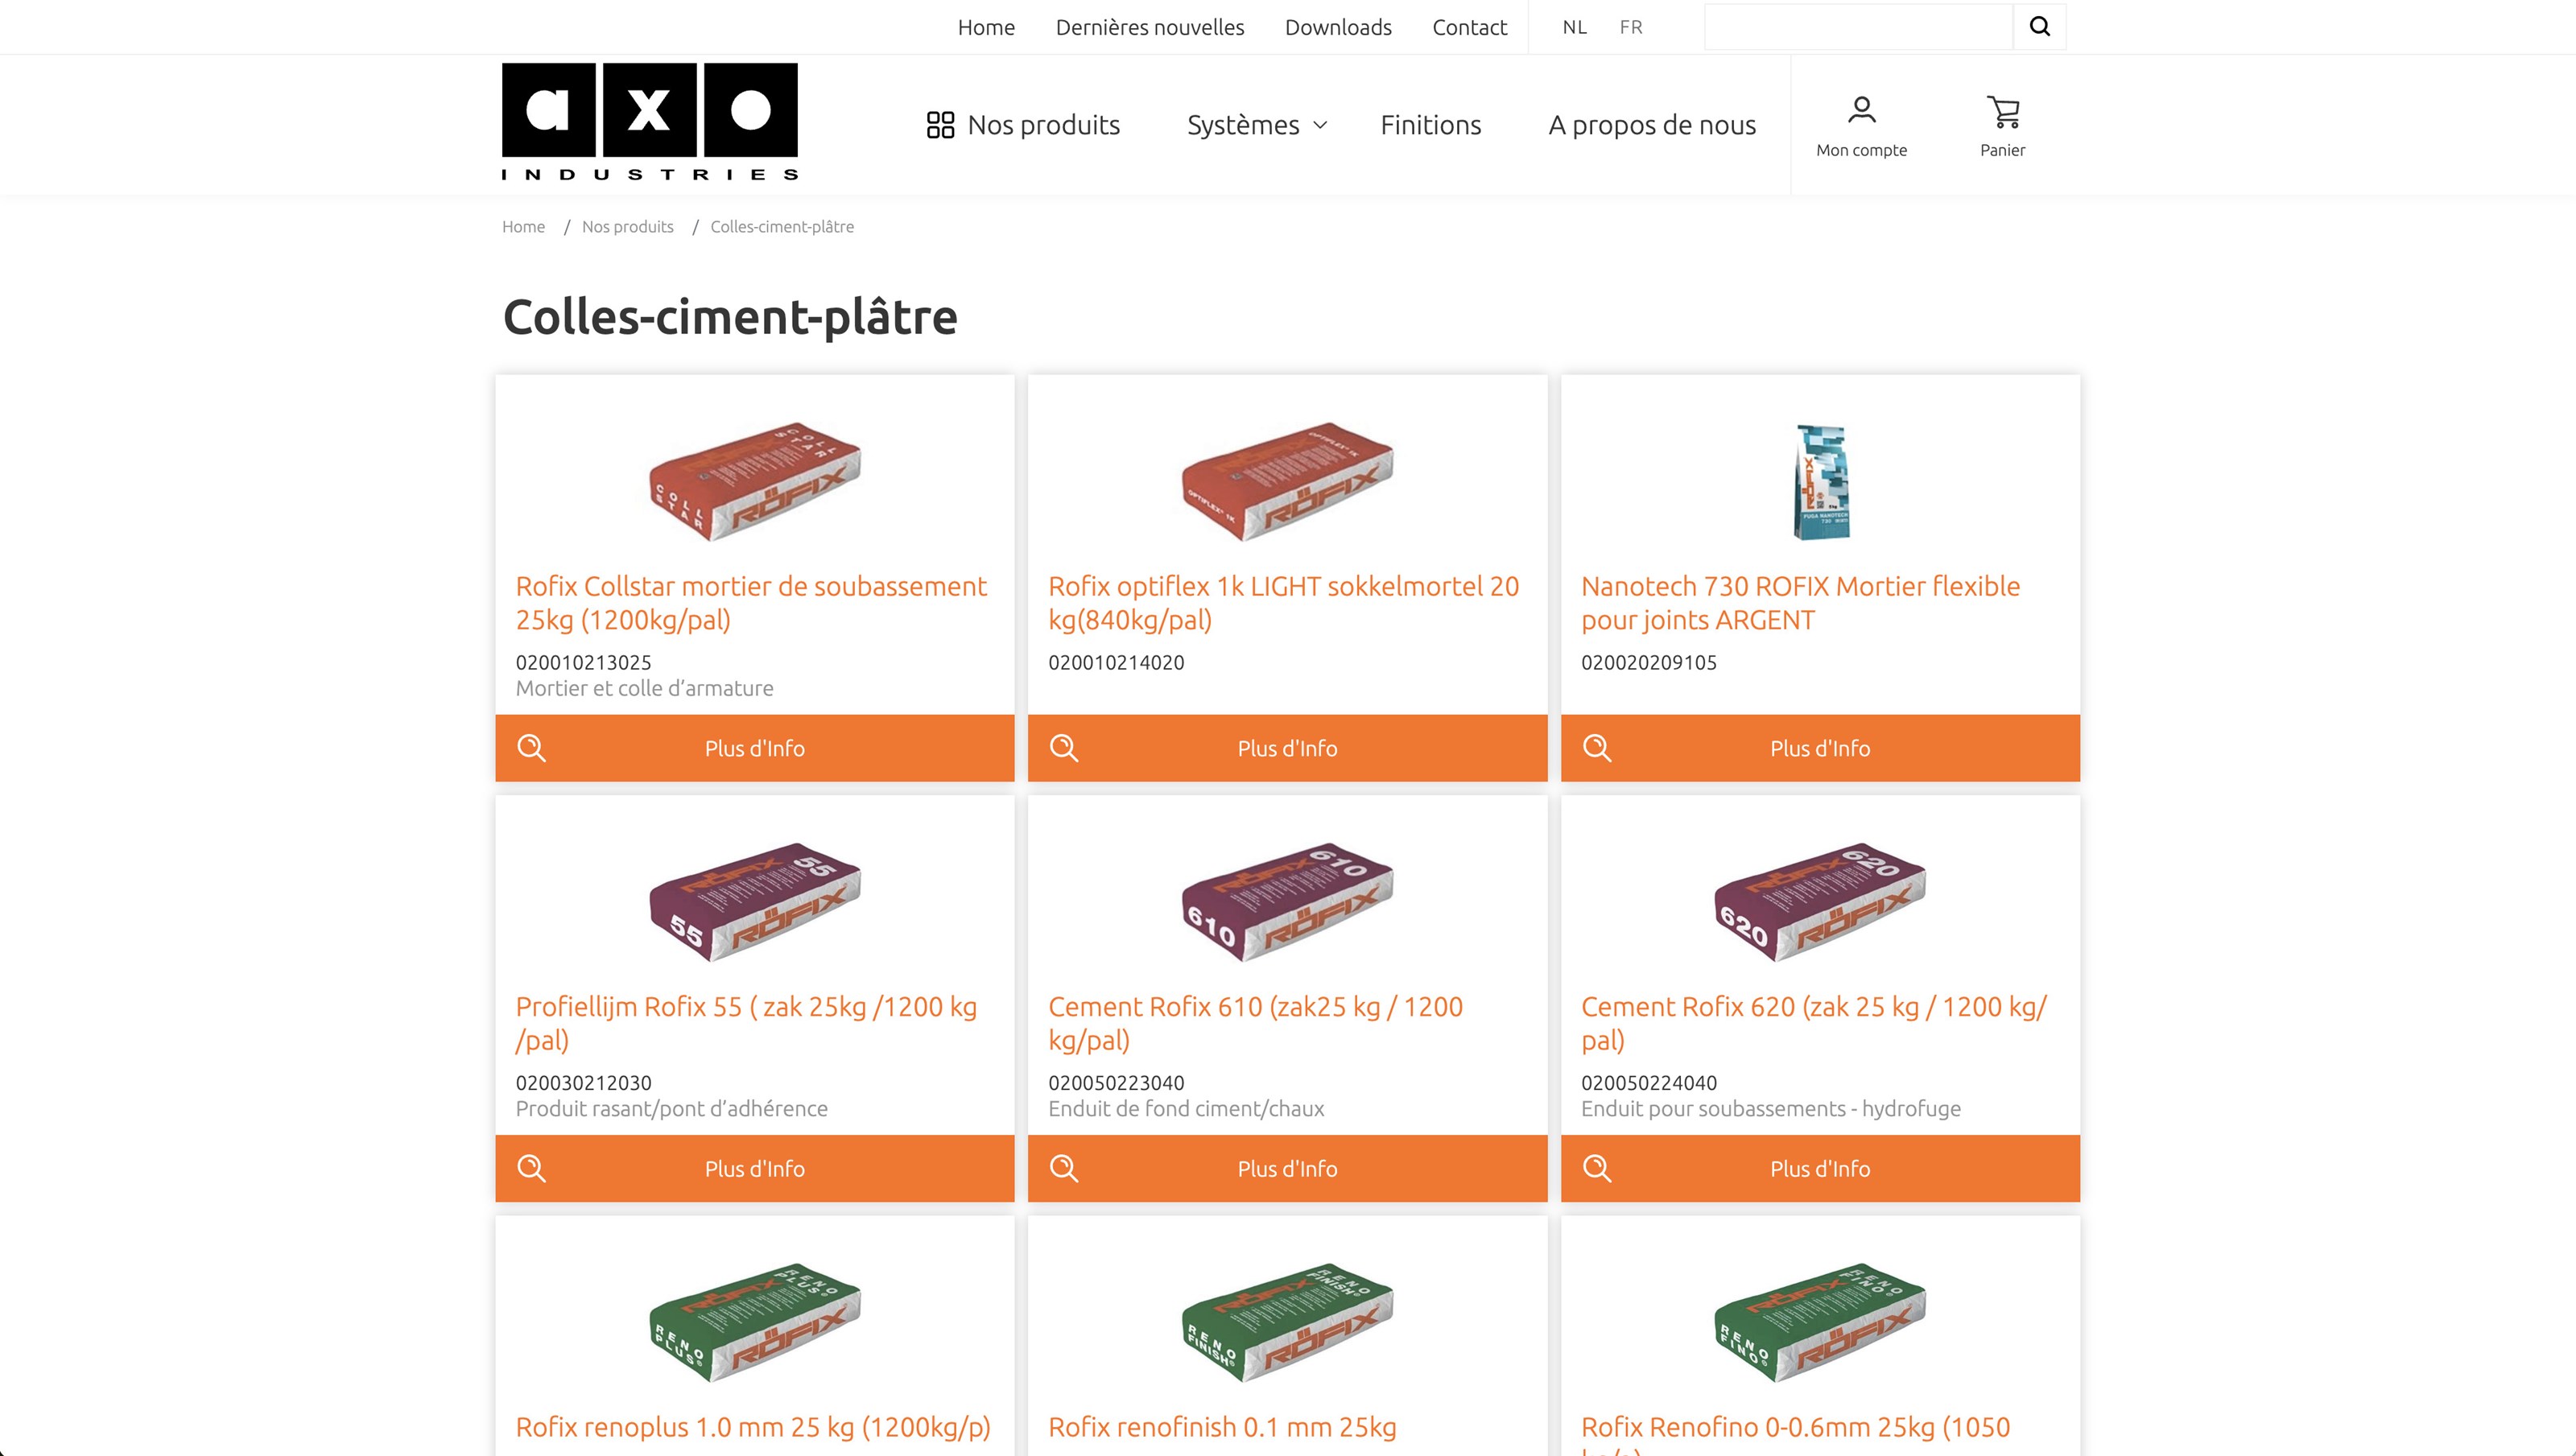Go to Dernières nouvelles page
This screenshot has width=2576, height=1456.
coord(1149,27)
